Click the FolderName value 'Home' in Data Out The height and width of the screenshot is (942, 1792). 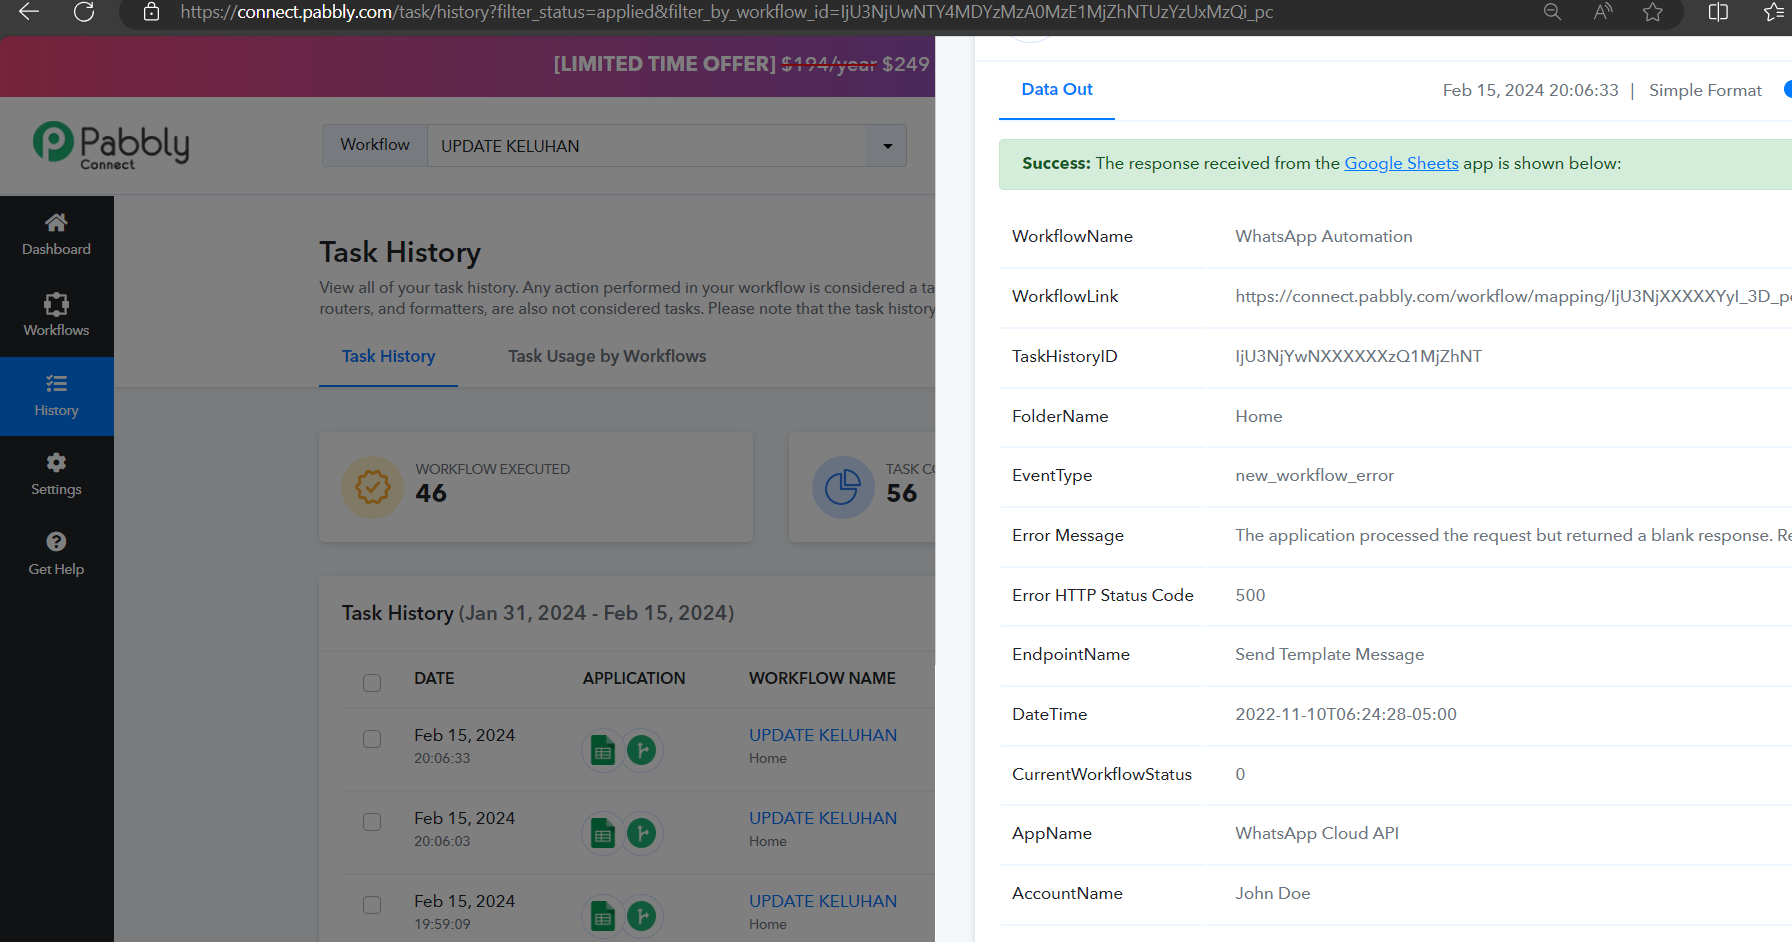point(1258,416)
